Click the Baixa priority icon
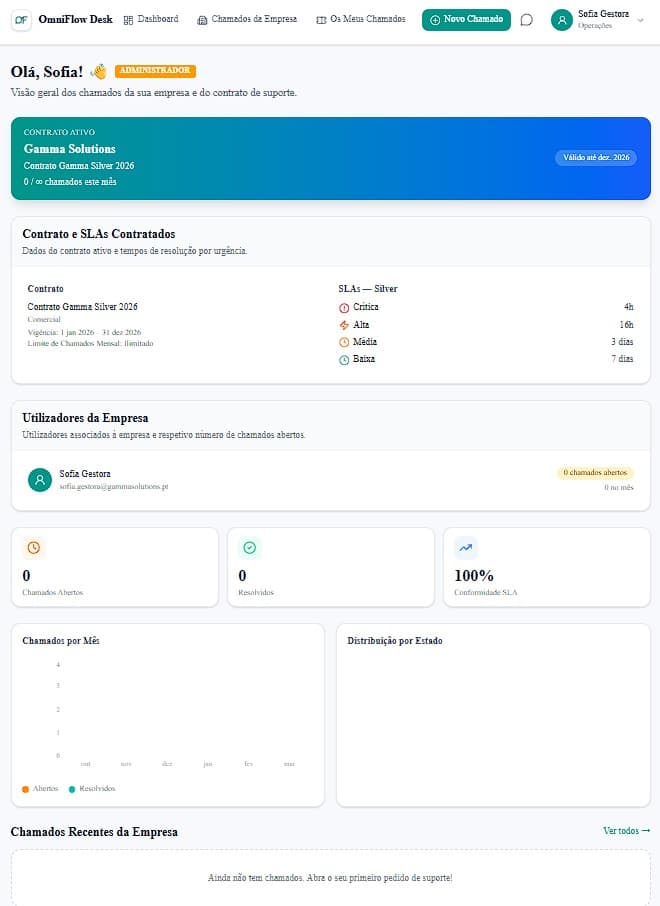The width and height of the screenshot is (660, 906). coord(346,358)
